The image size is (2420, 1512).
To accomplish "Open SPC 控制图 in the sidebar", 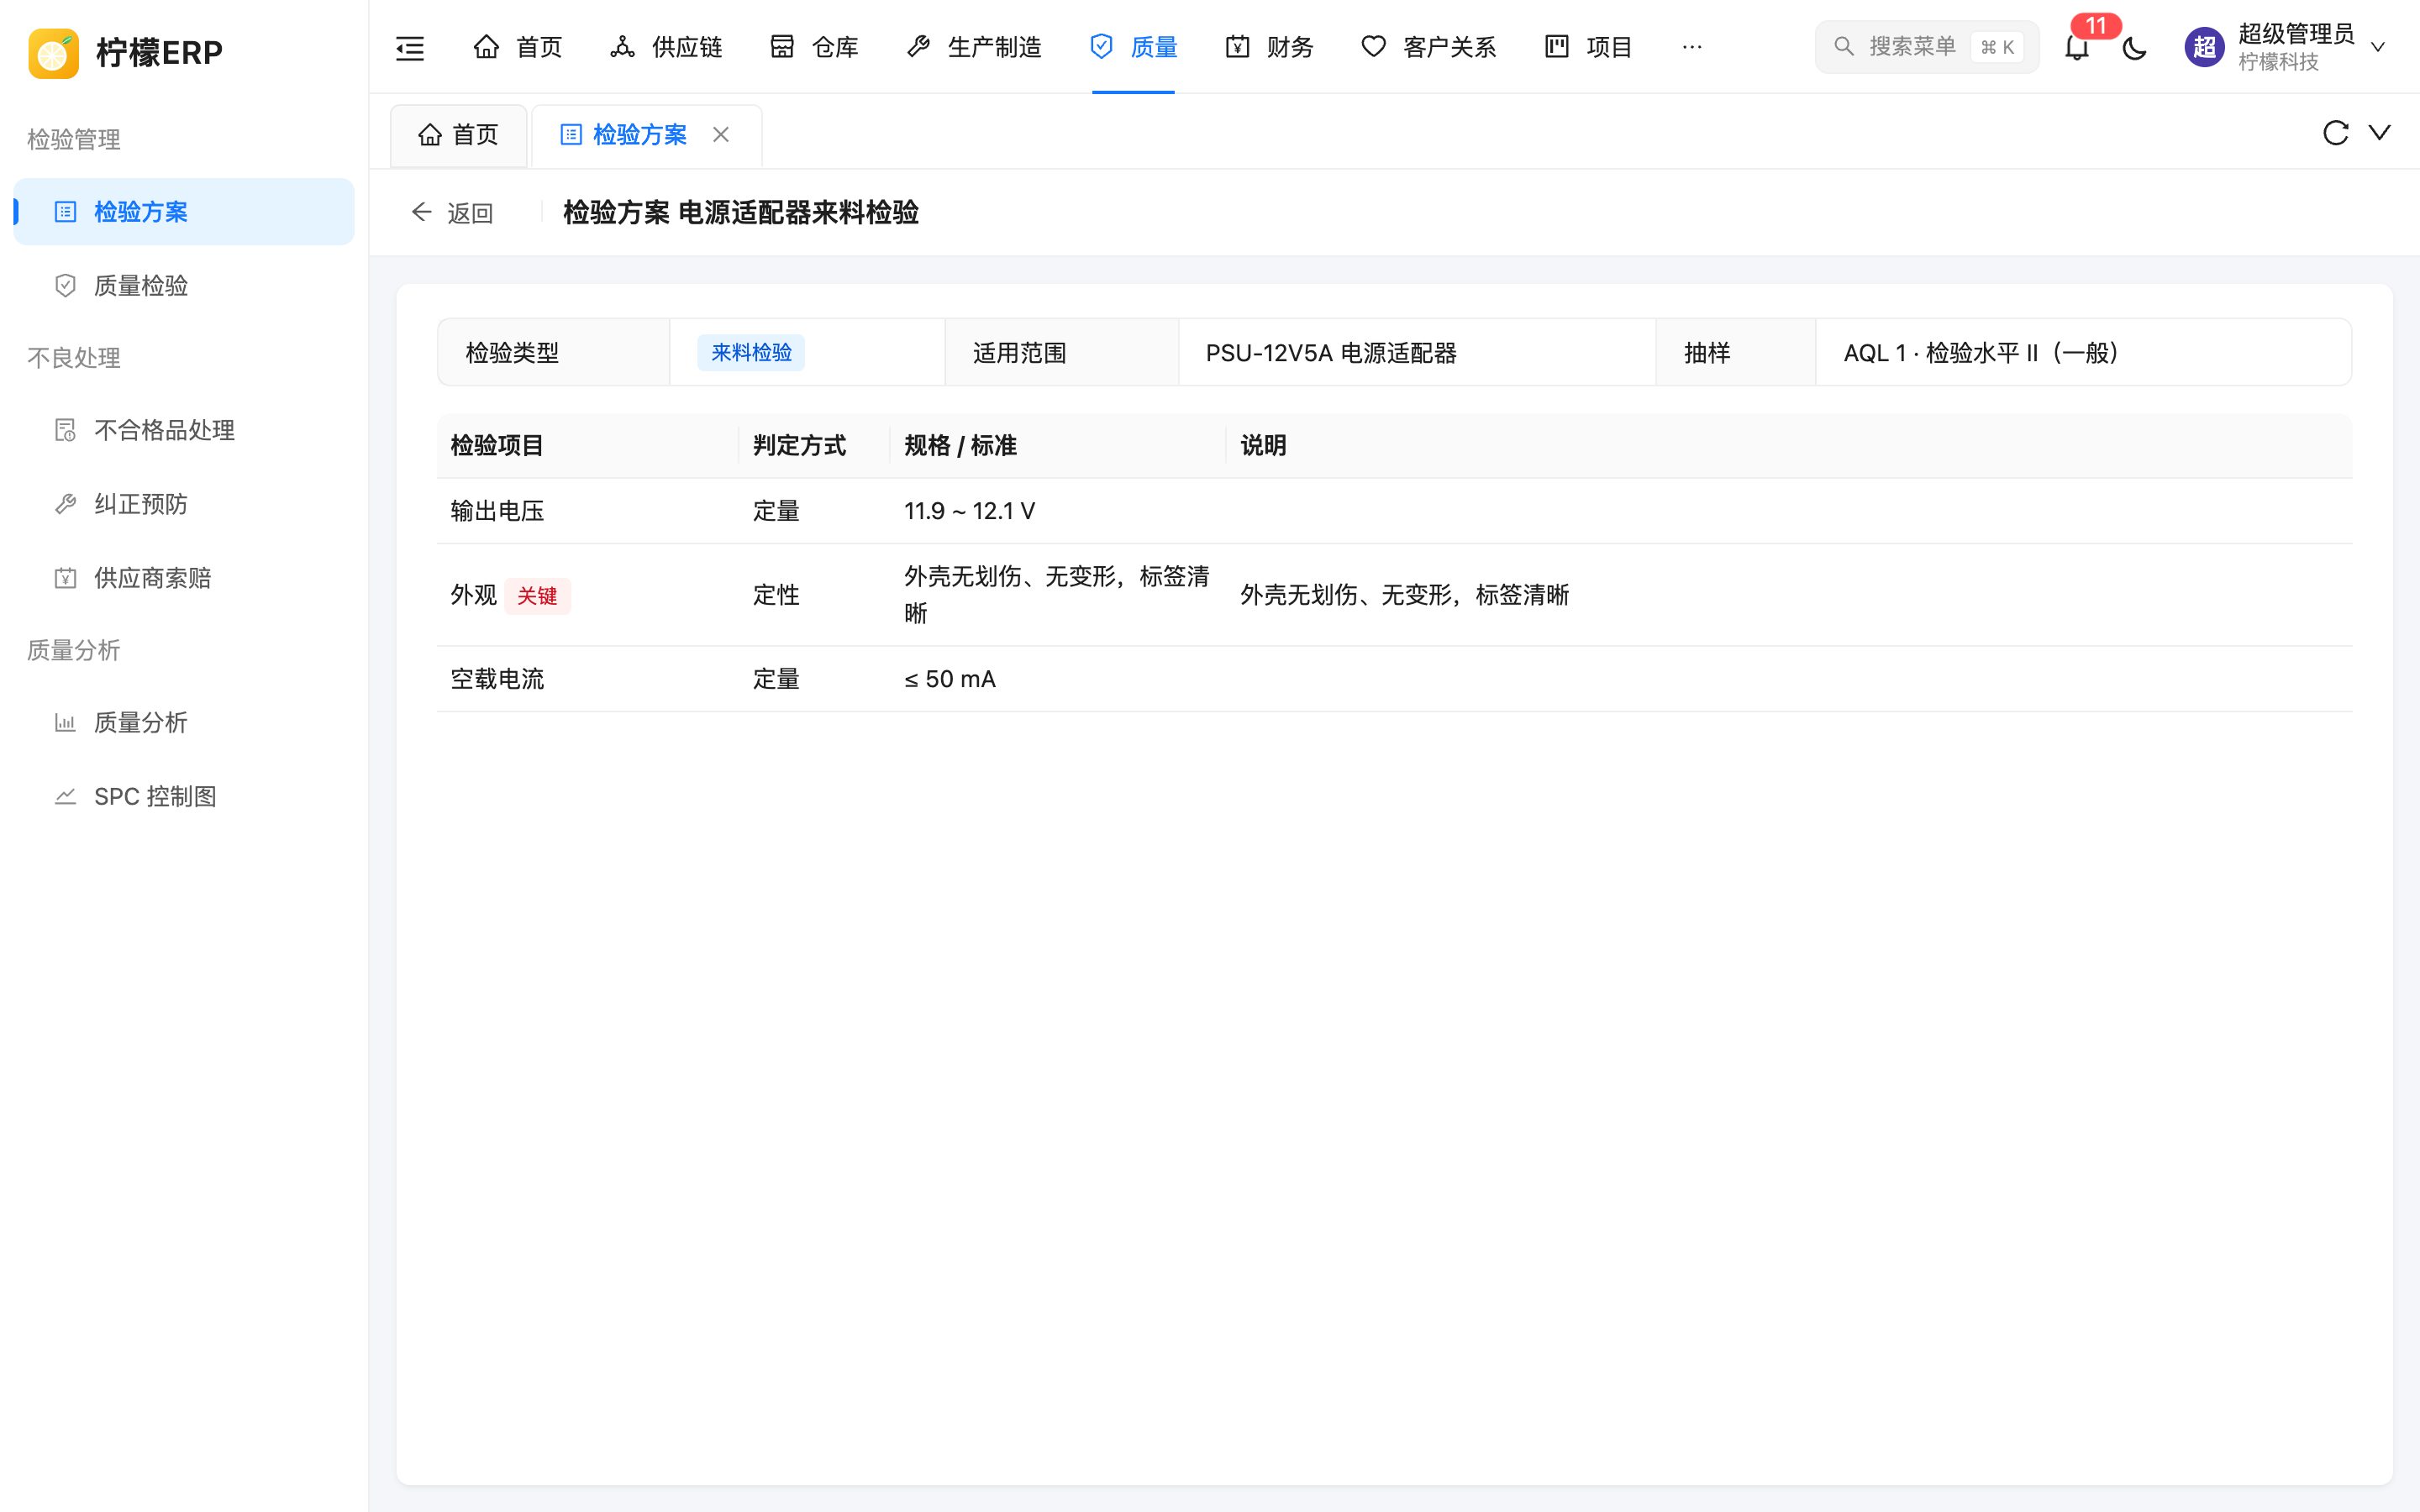I will click(x=184, y=797).
